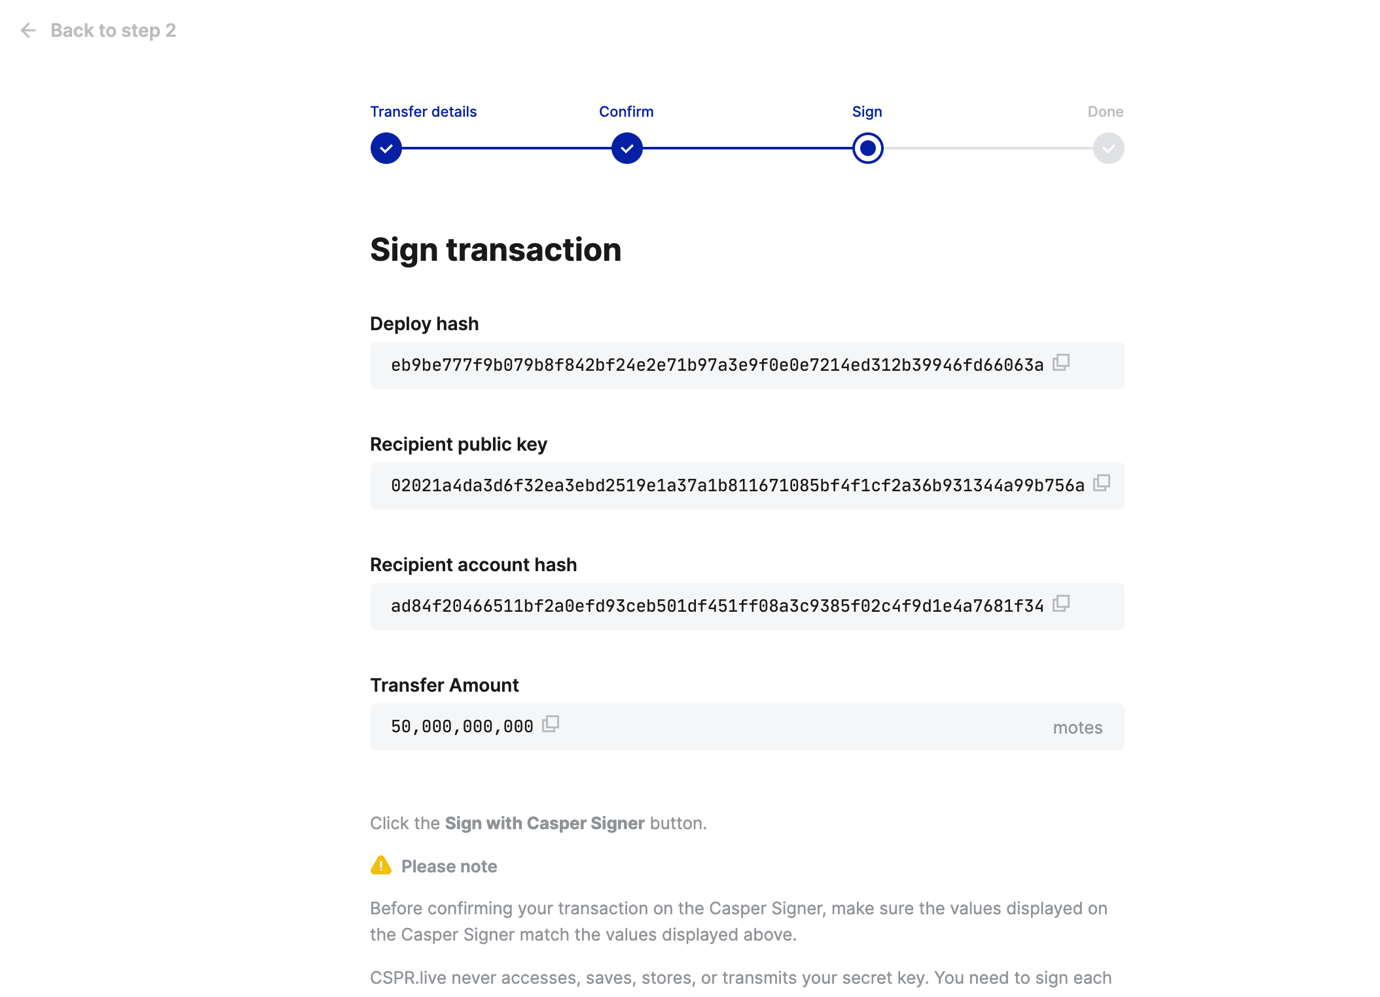Click the back arrow icon
The image size is (1380, 997).
tap(28, 31)
